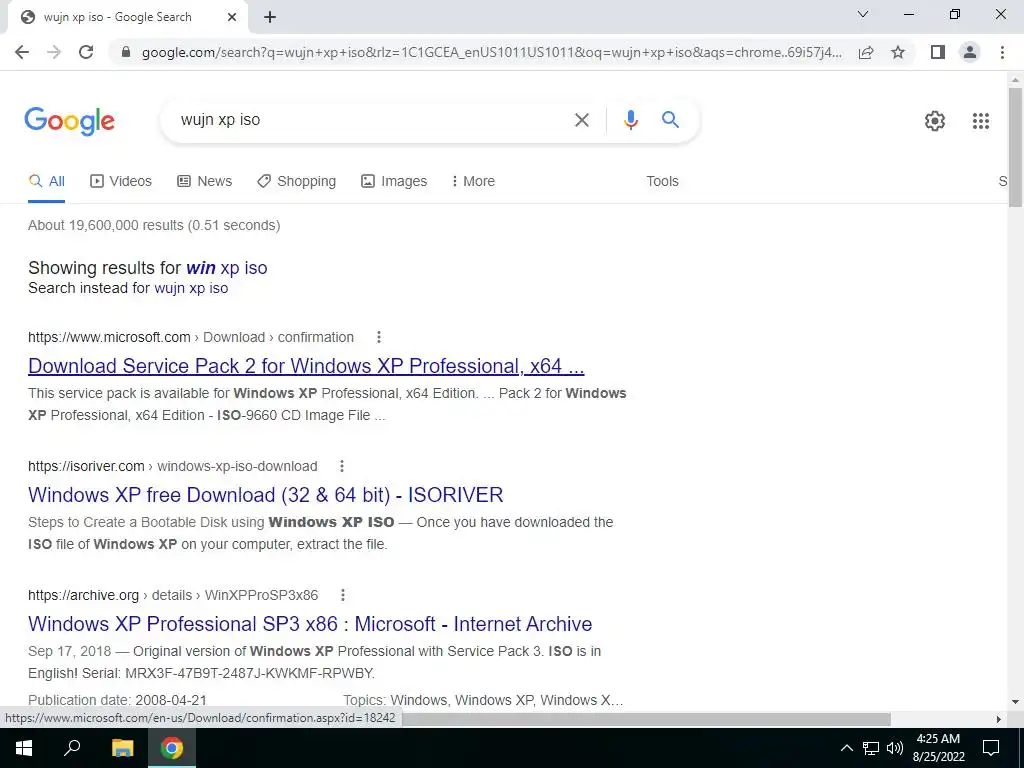Image resolution: width=1024 pixels, height=768 pixels.
Task: Open the Chrome profile avatar
Action: coord(970,52)
